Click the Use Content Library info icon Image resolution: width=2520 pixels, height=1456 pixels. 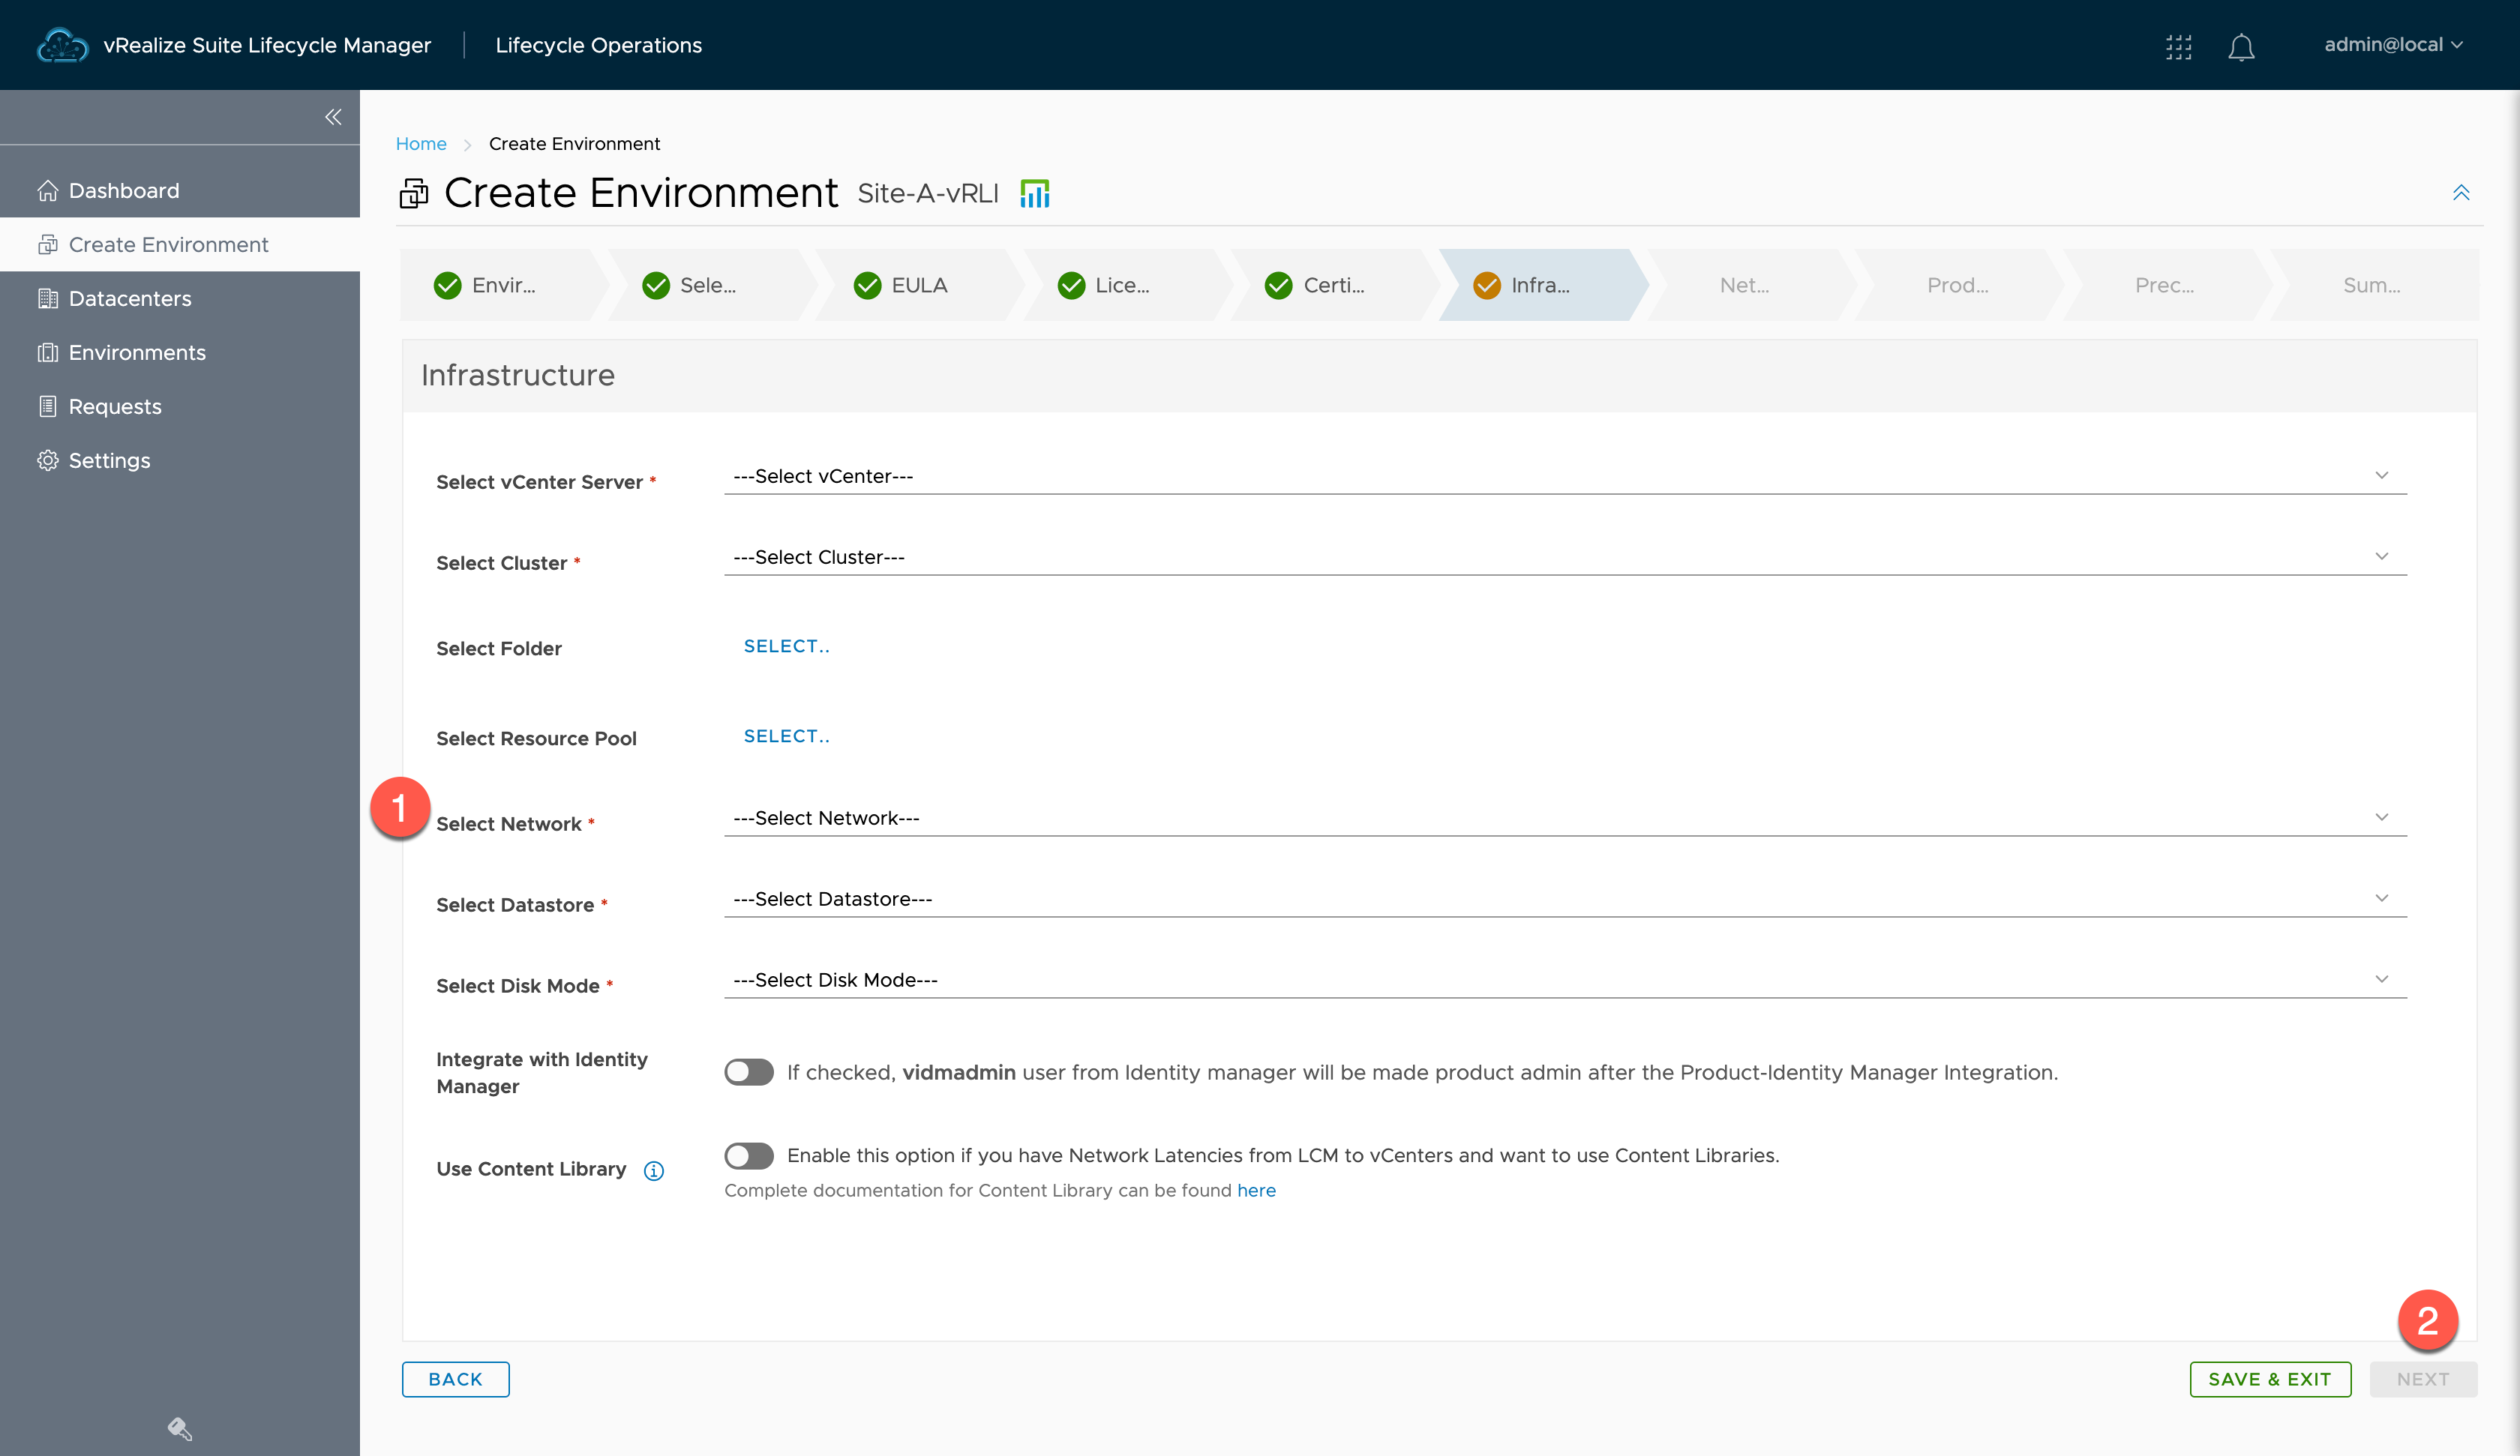tap(653, 1170)
